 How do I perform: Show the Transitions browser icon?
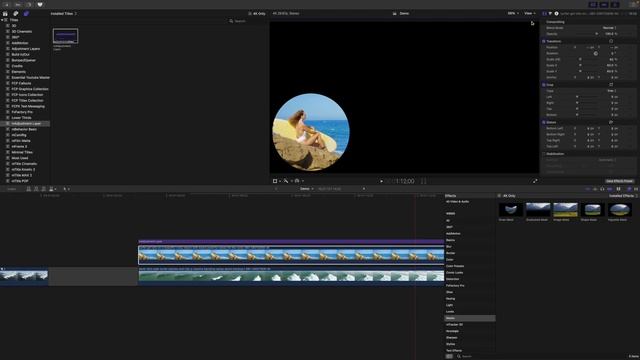[636, 189]
